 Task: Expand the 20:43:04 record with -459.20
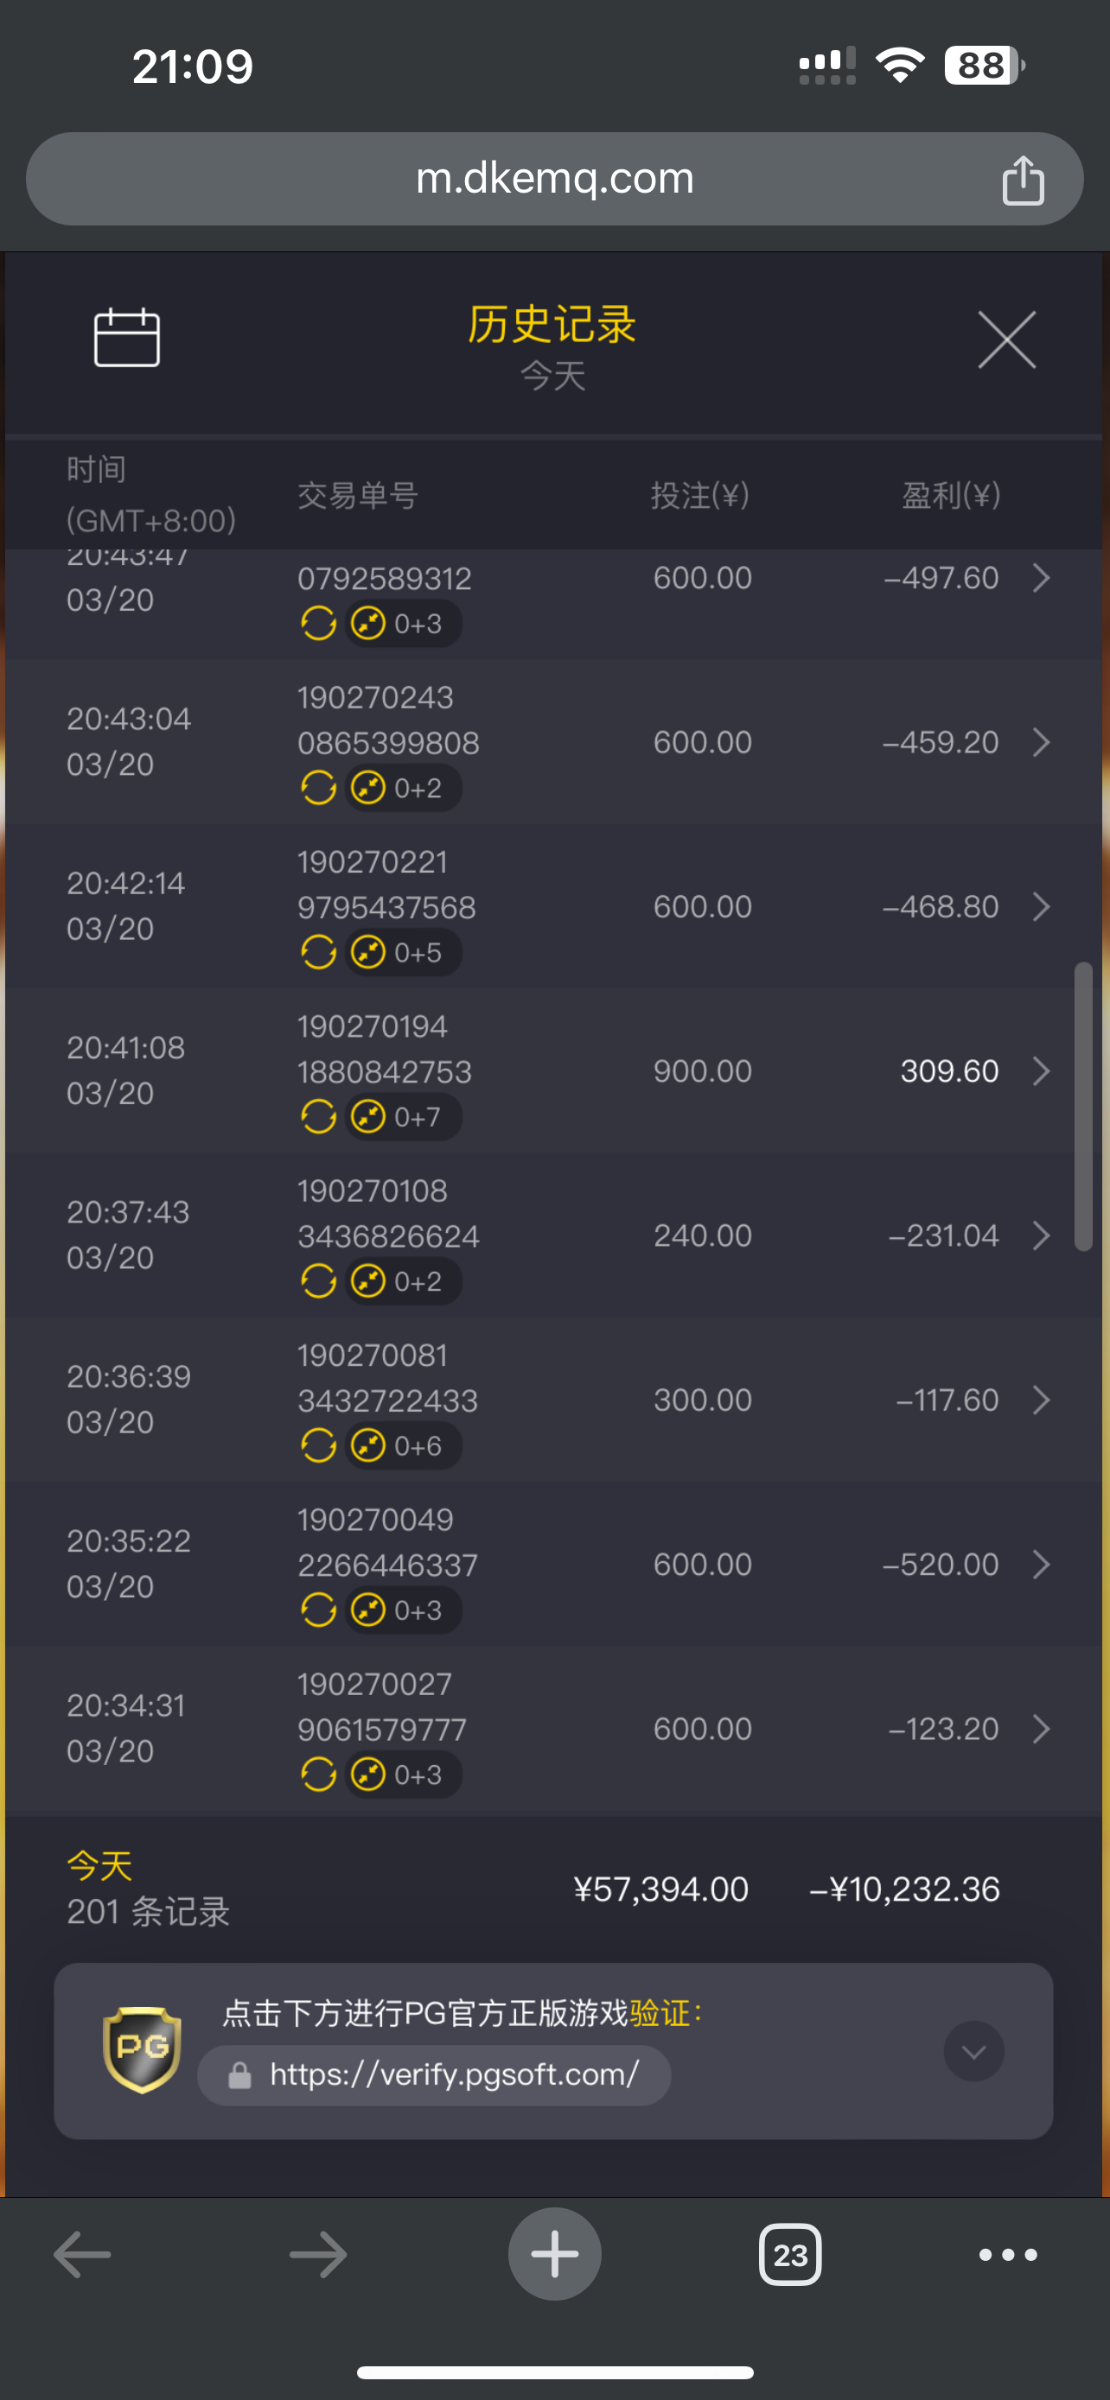point(1041,742)
